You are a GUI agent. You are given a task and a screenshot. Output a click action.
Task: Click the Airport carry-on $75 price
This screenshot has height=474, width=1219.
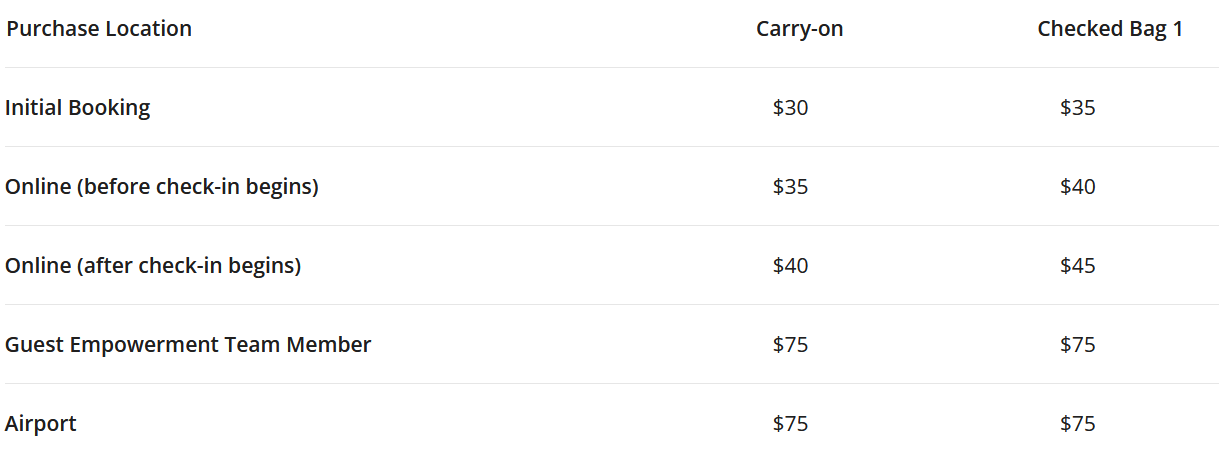point(790,424)
